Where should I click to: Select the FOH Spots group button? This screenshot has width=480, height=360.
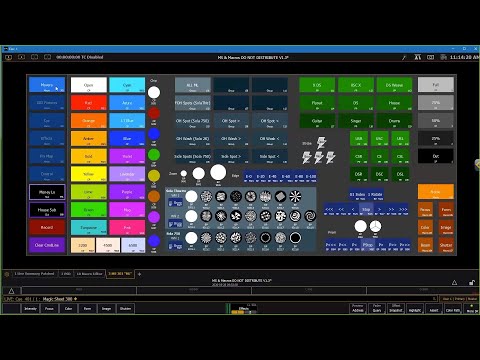click(193, 103)
